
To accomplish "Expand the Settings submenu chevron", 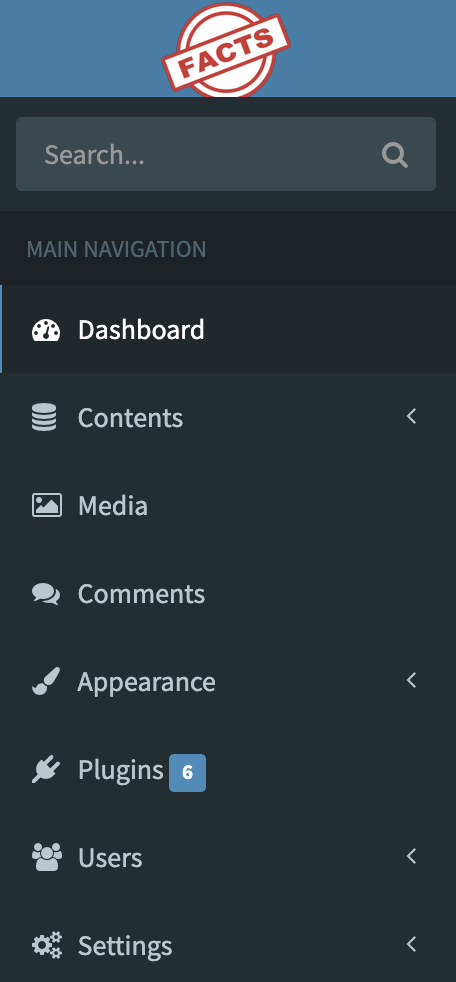I will pyautogui.click(x=412, y=944).
